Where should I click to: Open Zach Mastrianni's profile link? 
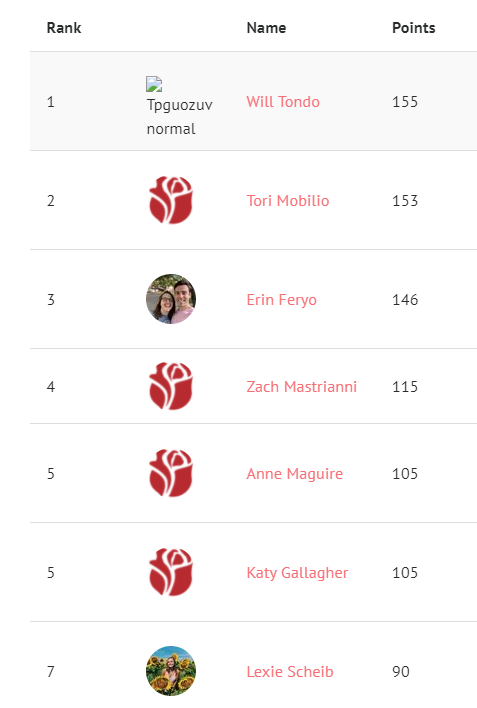[301, 387]
